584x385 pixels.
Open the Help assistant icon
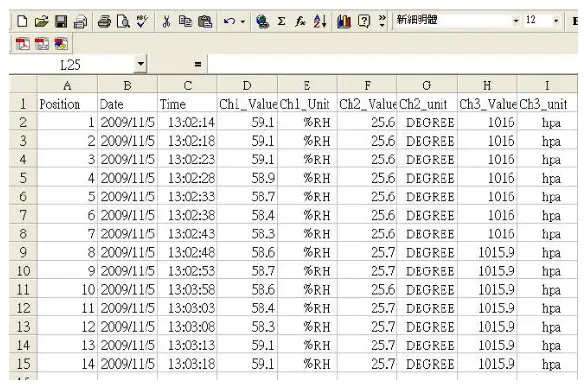point(364,22)
